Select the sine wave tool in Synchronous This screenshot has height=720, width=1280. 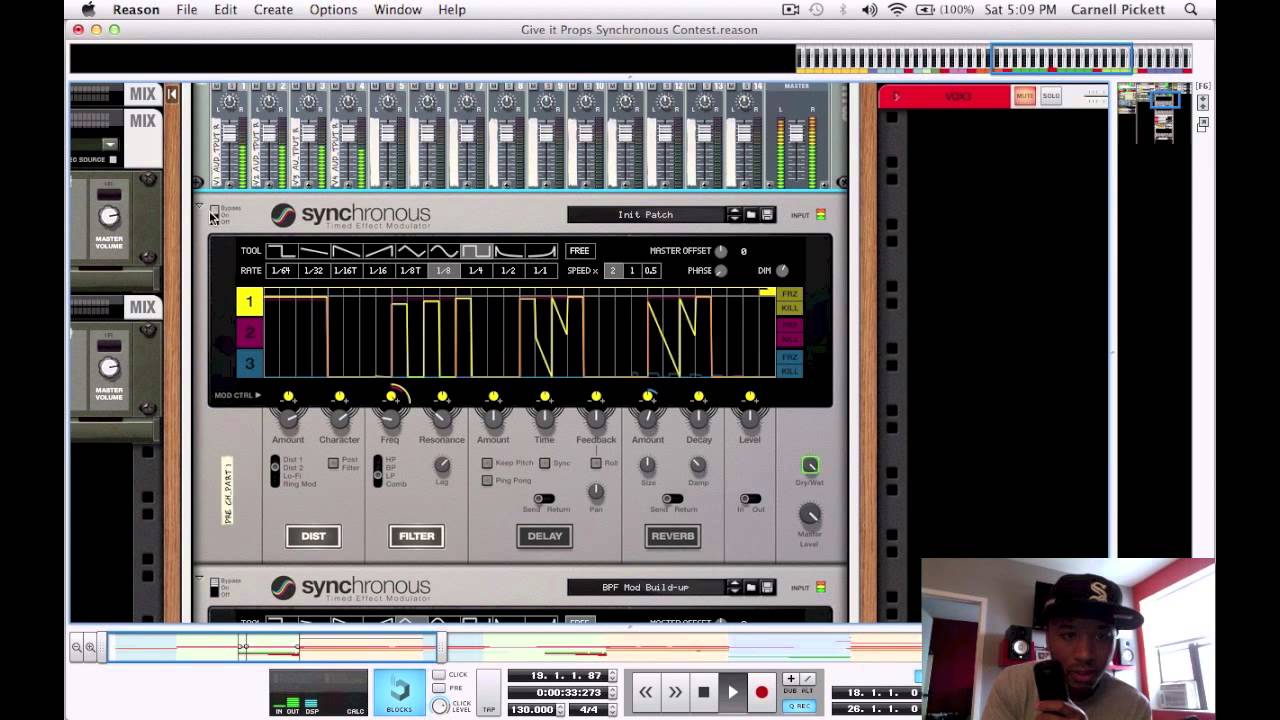[444, 251]
